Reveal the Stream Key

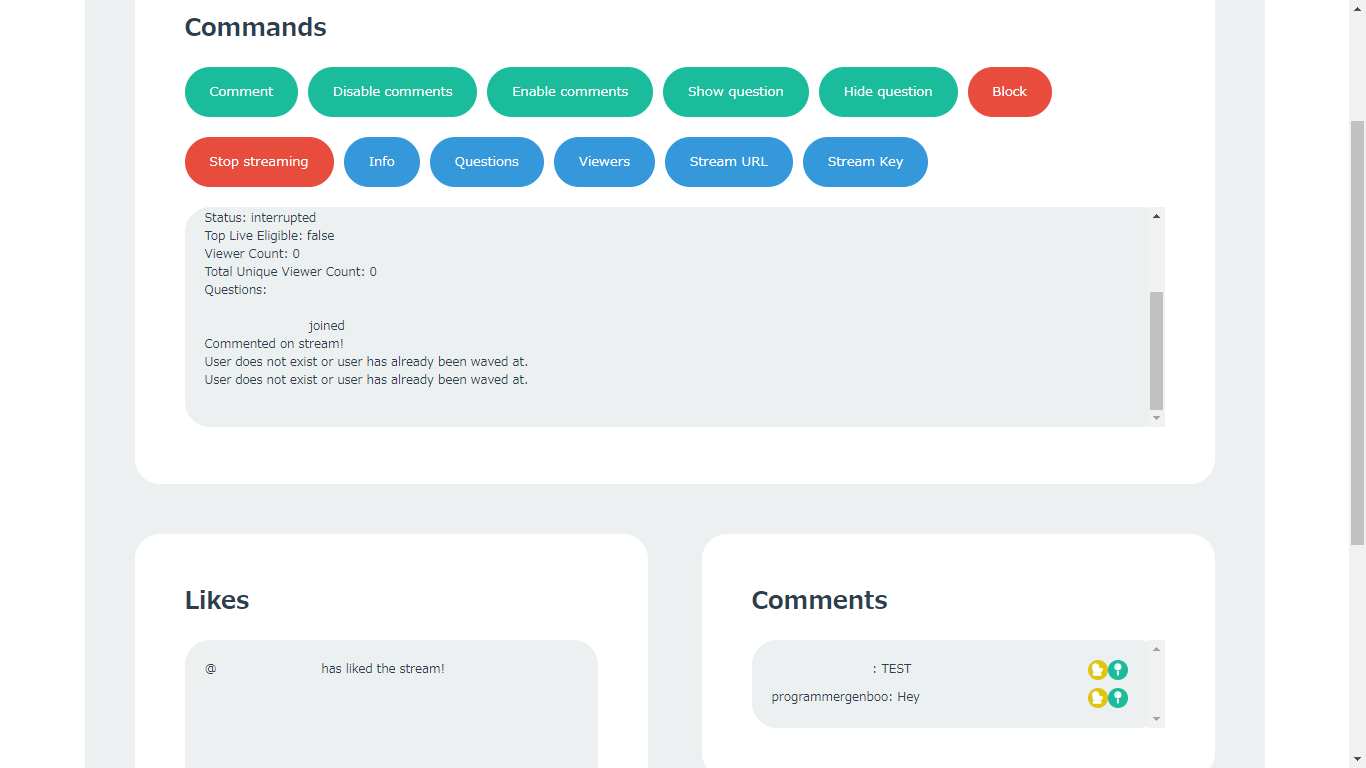click(x=865, y=162)
